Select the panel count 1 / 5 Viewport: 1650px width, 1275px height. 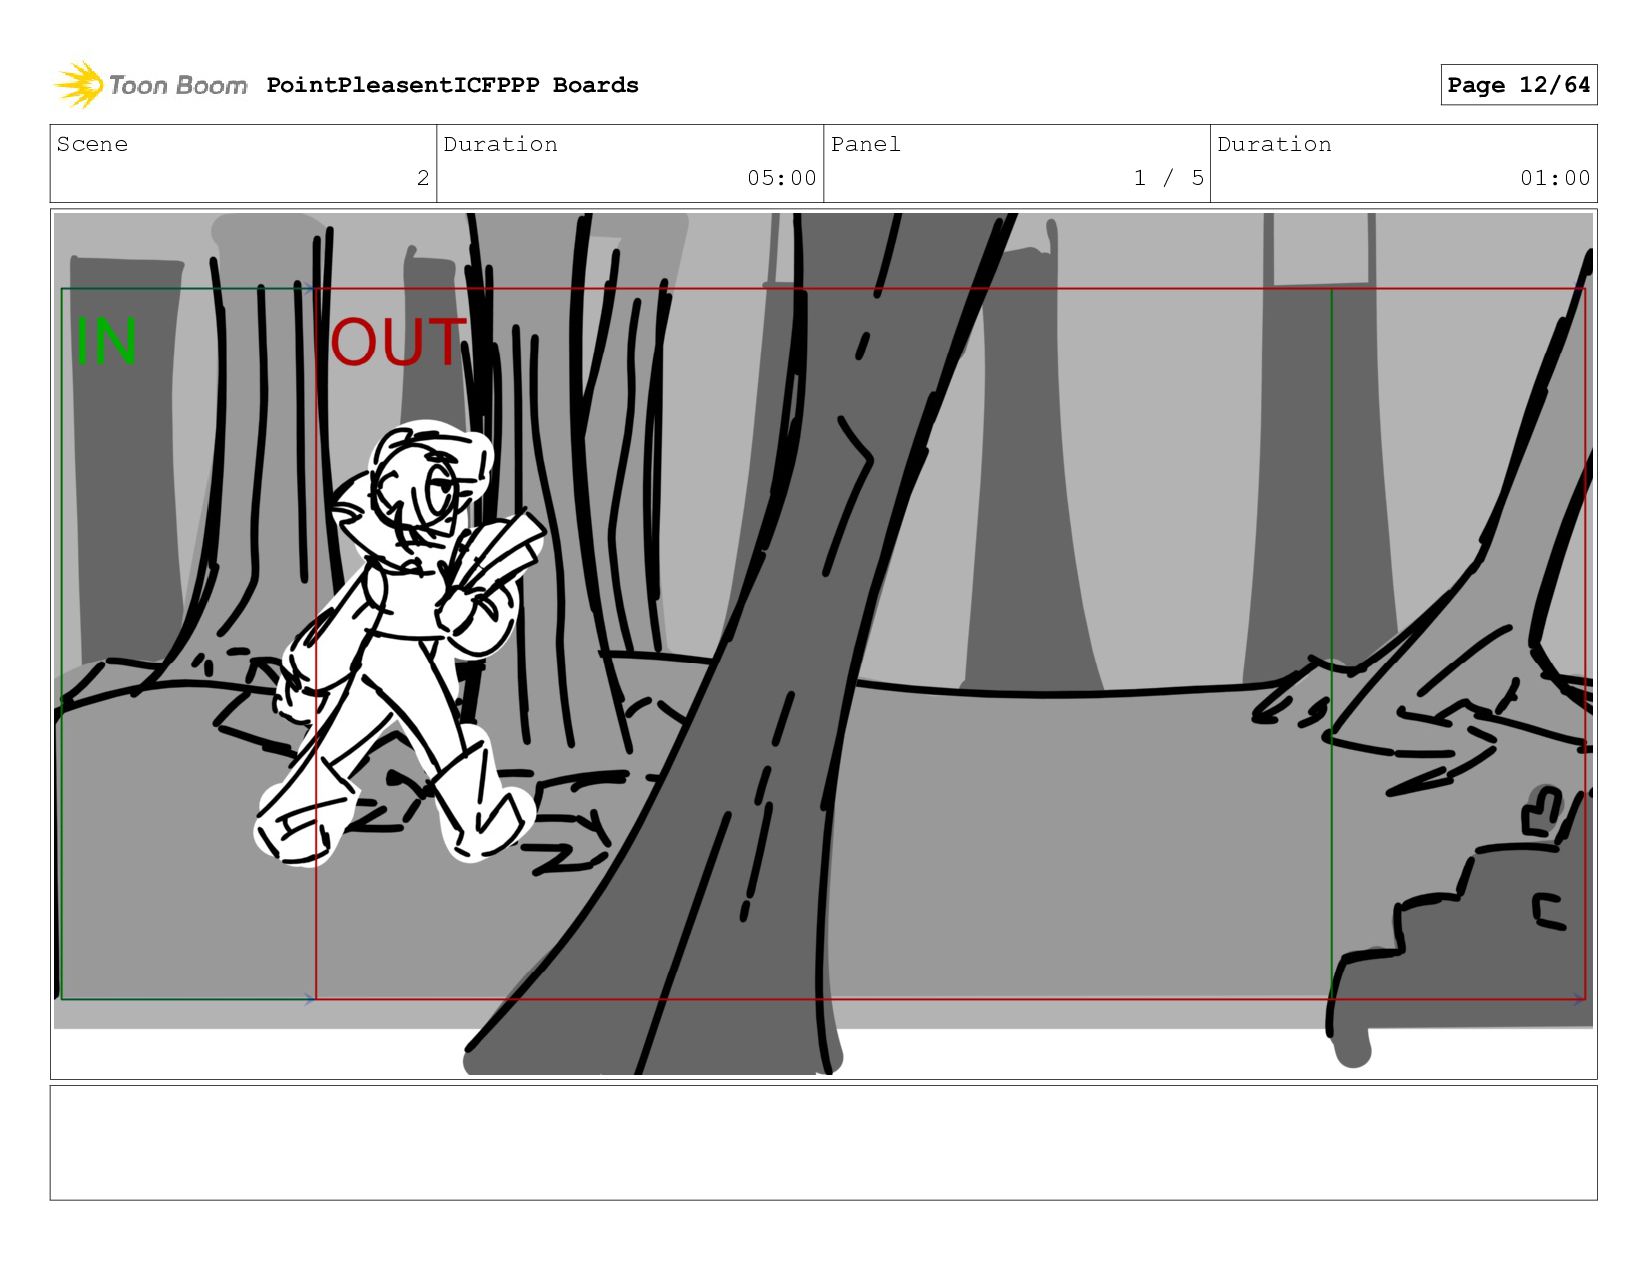click(x=1168, y=178)
